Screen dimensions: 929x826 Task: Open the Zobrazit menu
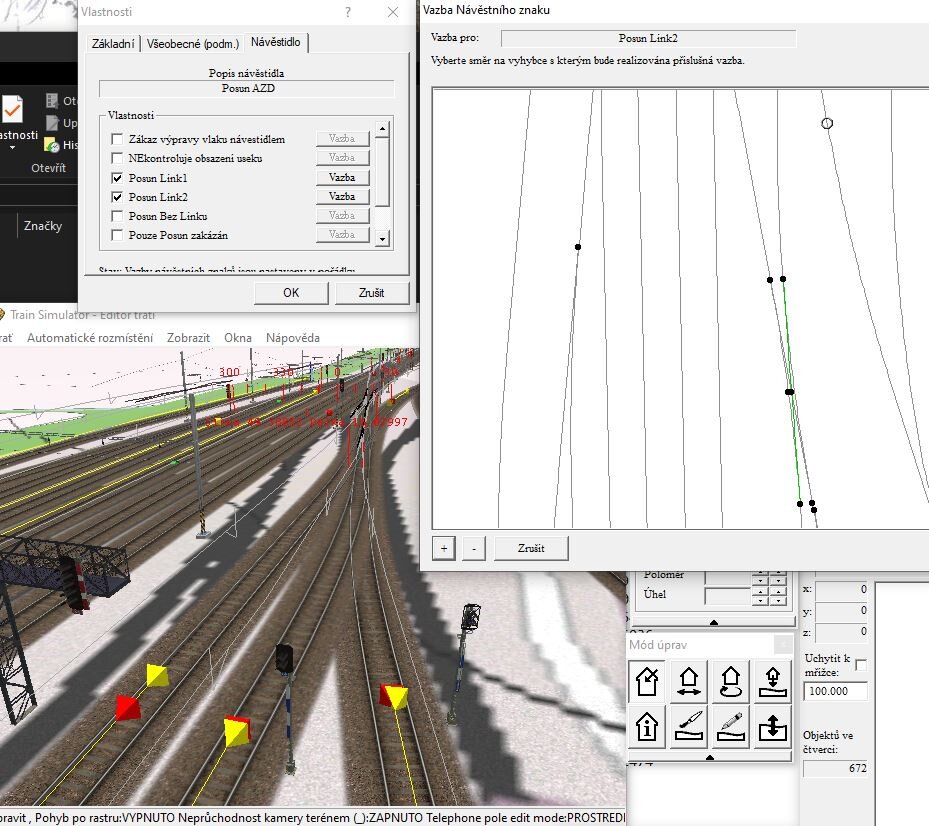[x=188, y=338]
